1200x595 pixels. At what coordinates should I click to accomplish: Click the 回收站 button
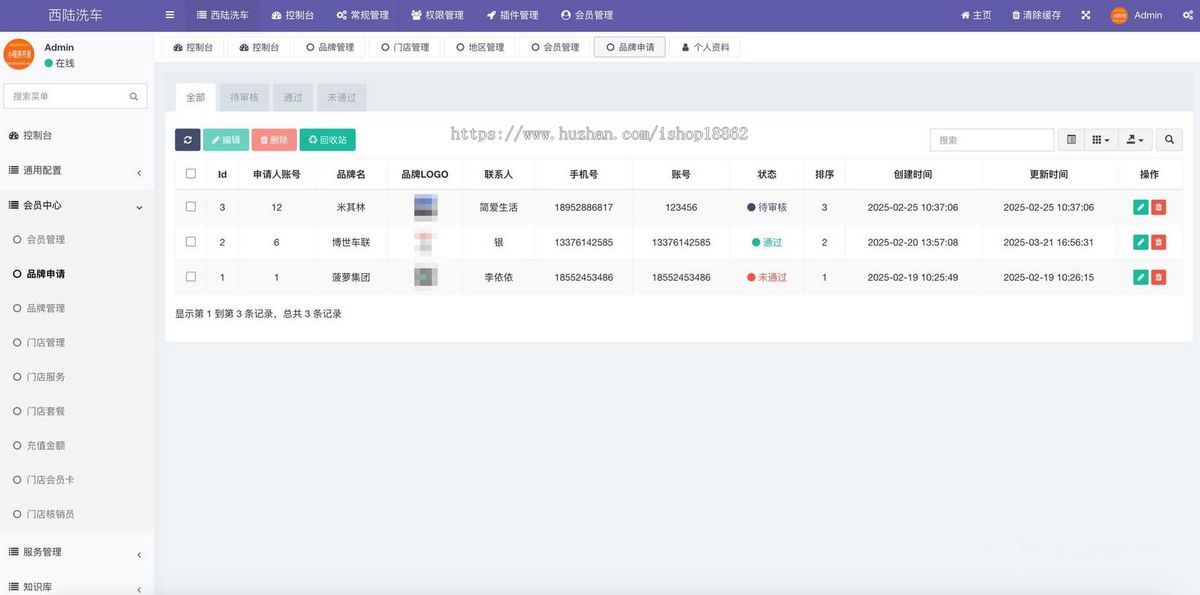(x=327, y=139)
